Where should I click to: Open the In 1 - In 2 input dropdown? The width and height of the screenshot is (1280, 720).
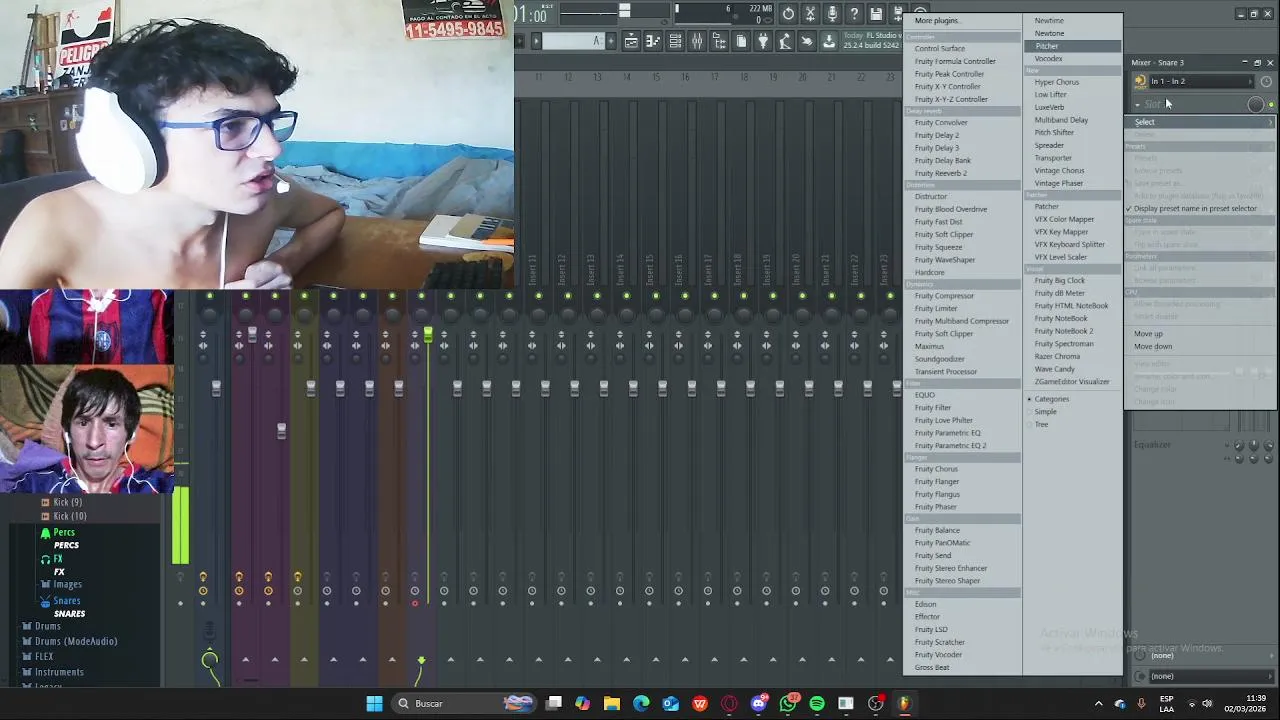1201,82
